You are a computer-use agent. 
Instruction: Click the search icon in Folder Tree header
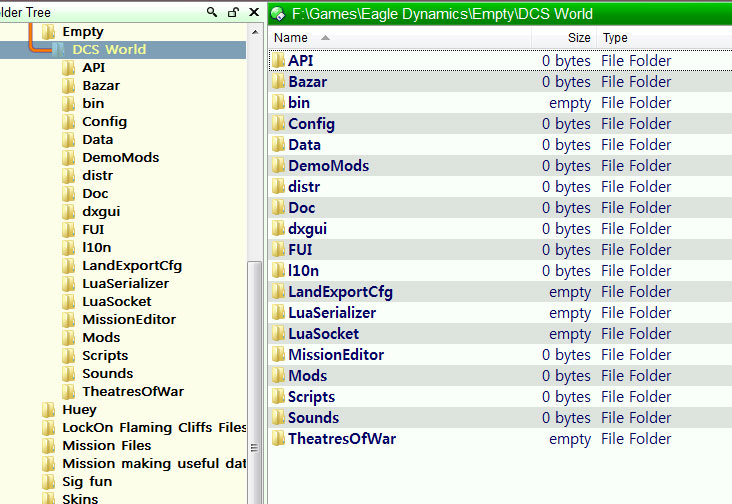point(212,12)
